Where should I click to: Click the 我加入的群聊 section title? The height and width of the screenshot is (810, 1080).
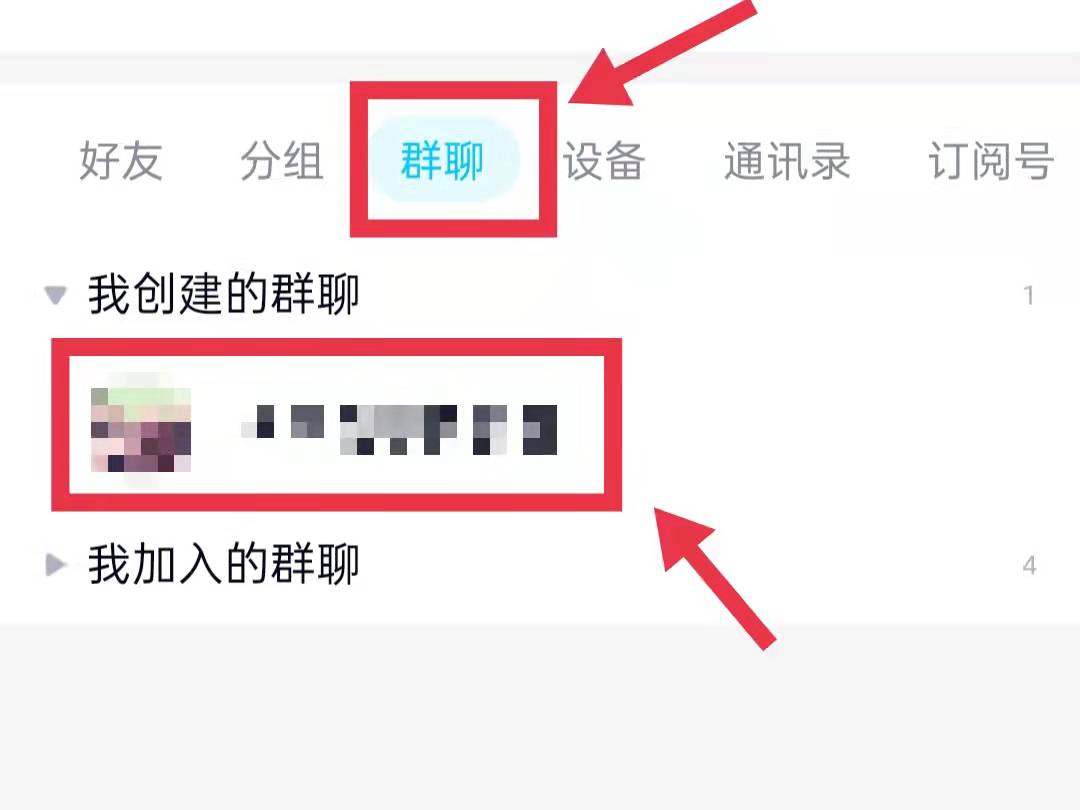pyautogui.click(x=224, y=564)
